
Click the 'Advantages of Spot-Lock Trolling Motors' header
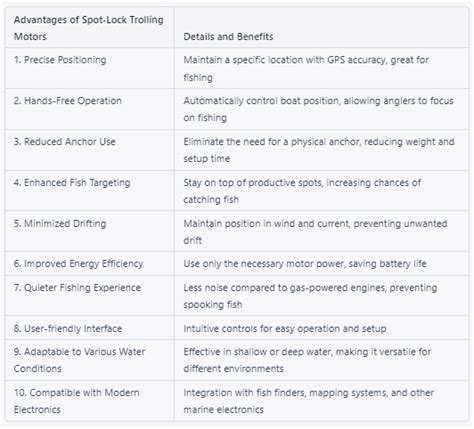pos(89,28)
